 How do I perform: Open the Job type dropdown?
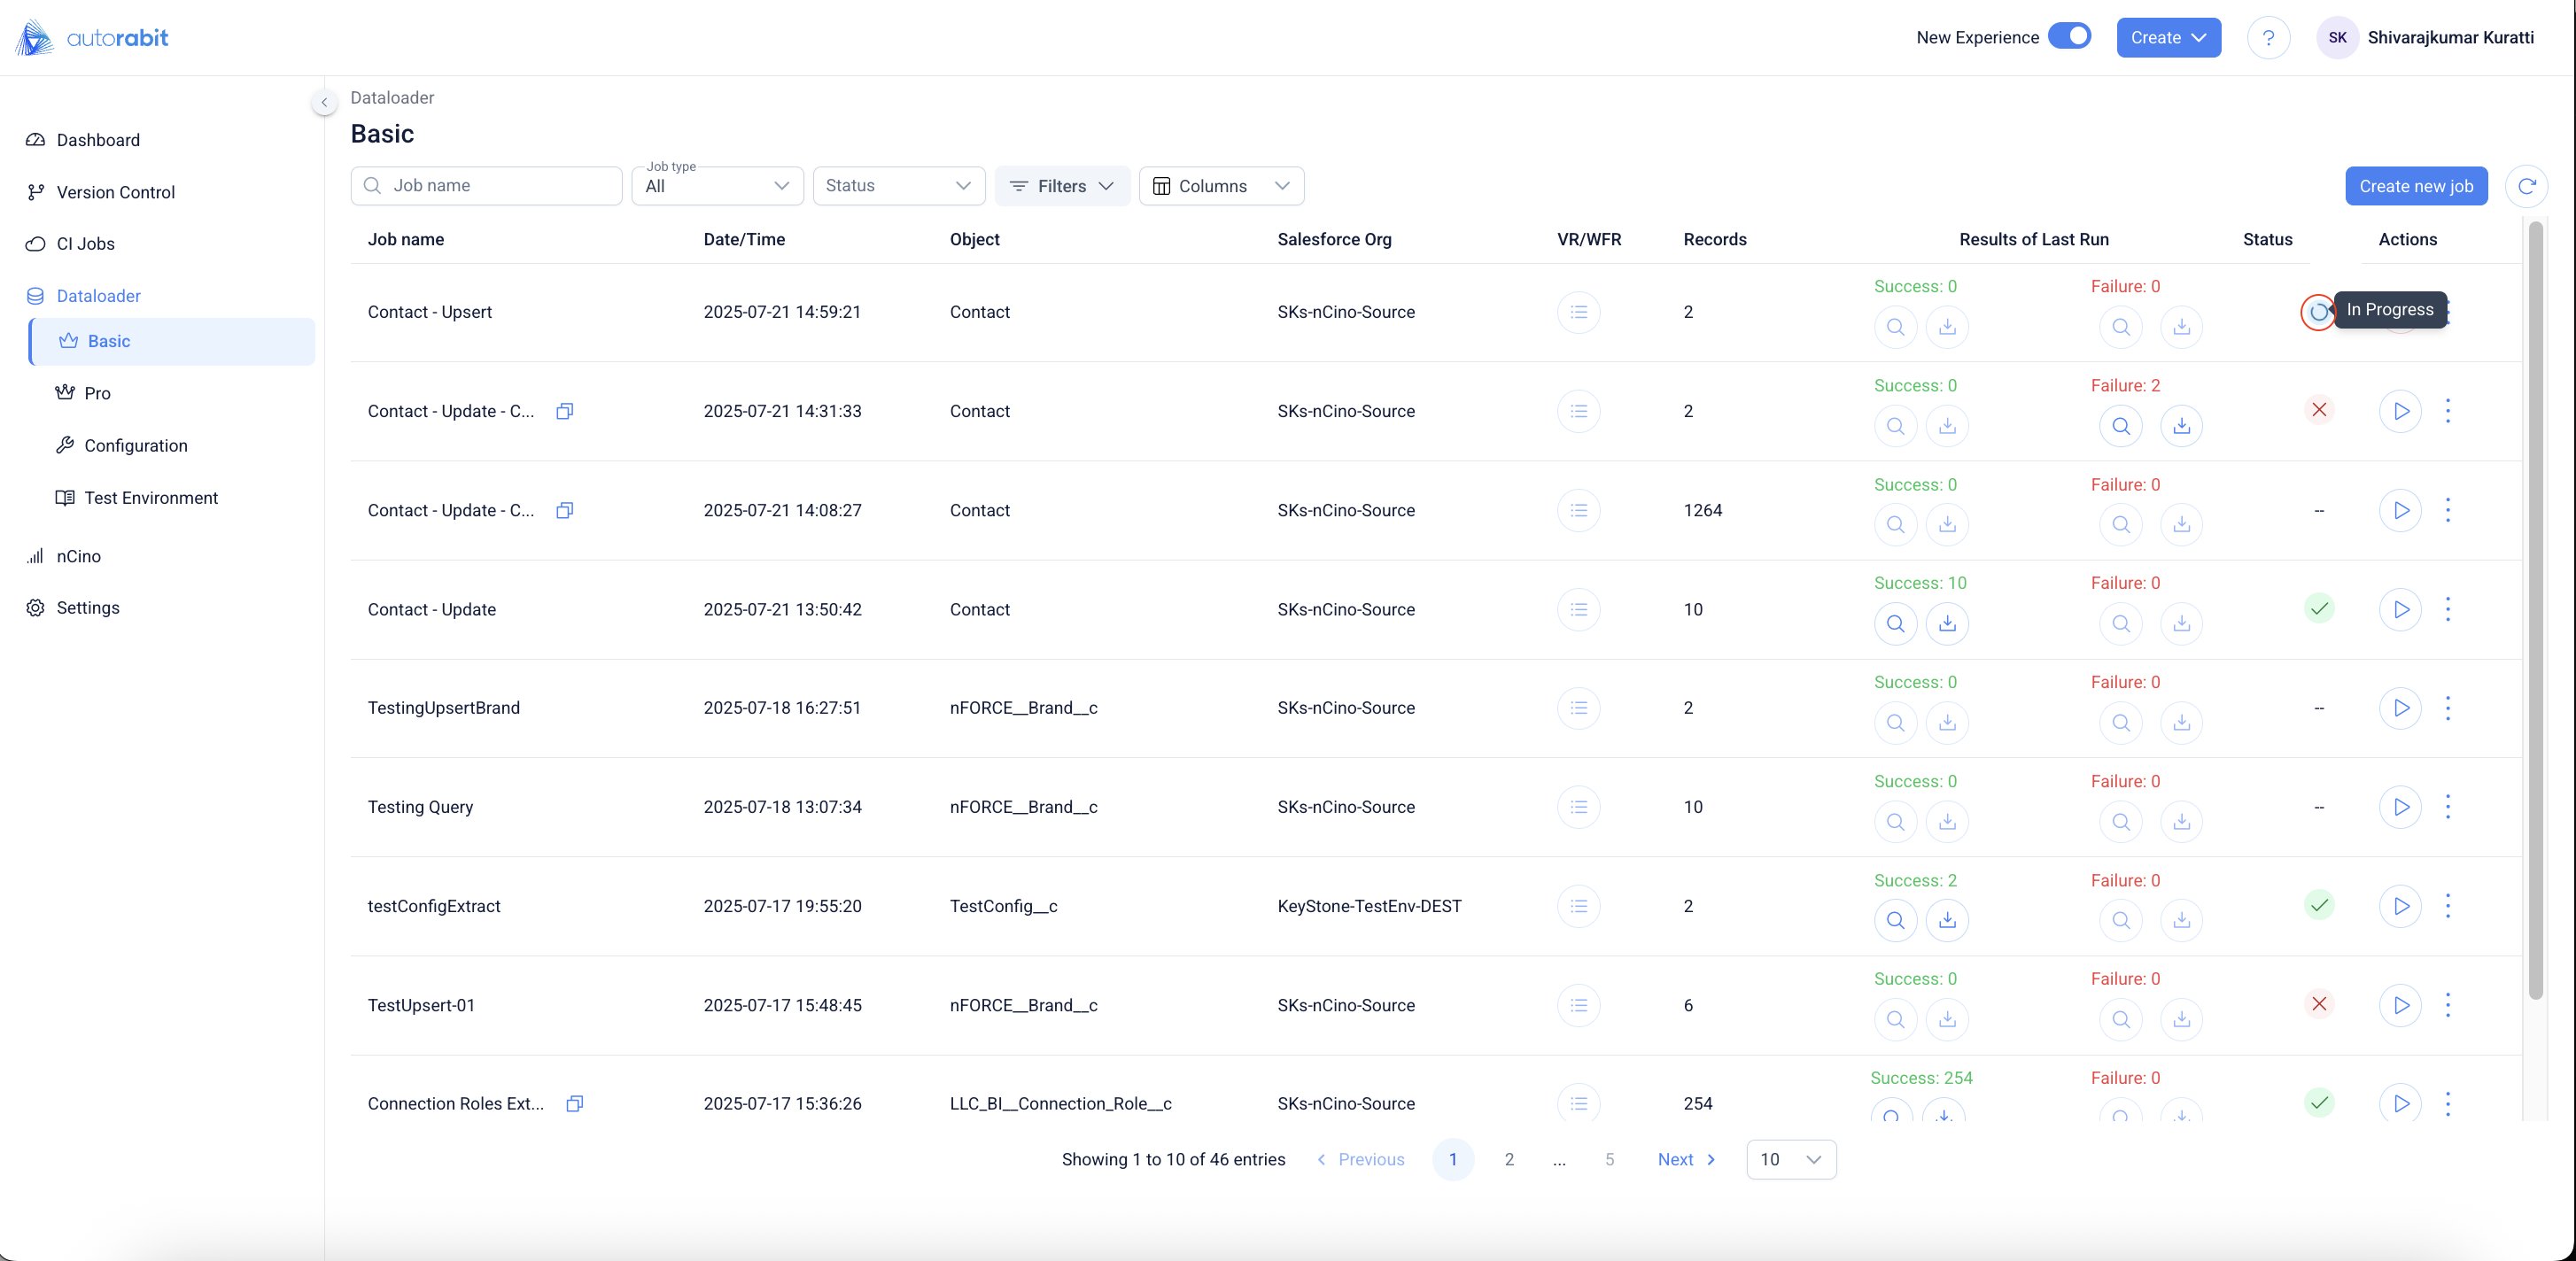pos(717,186)
